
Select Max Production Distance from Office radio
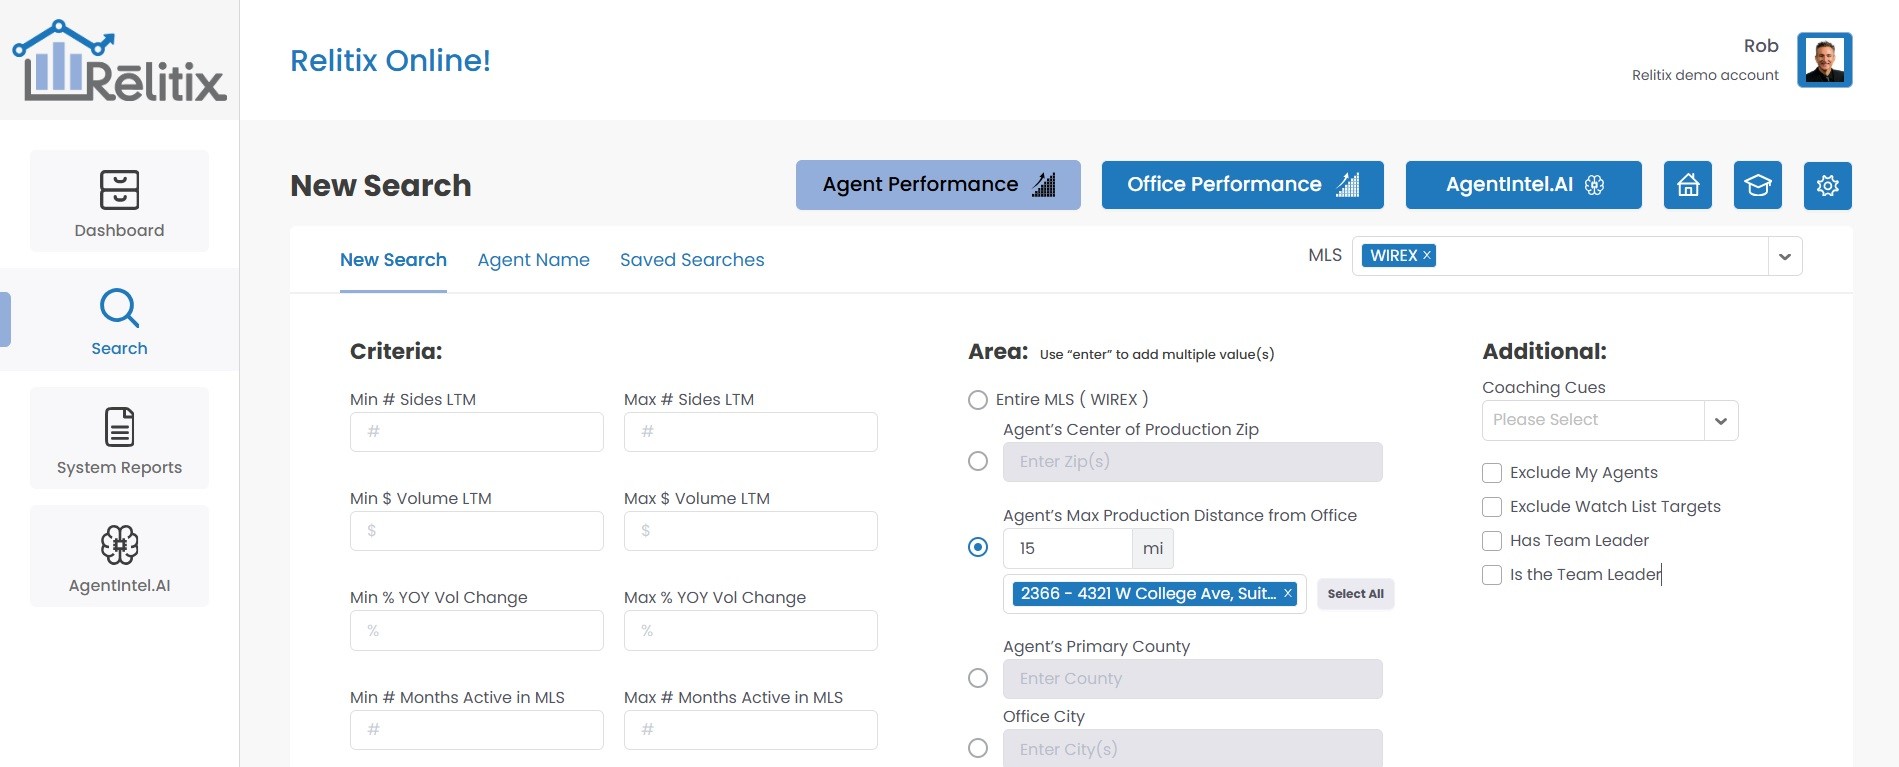click(x=978, y=547)
